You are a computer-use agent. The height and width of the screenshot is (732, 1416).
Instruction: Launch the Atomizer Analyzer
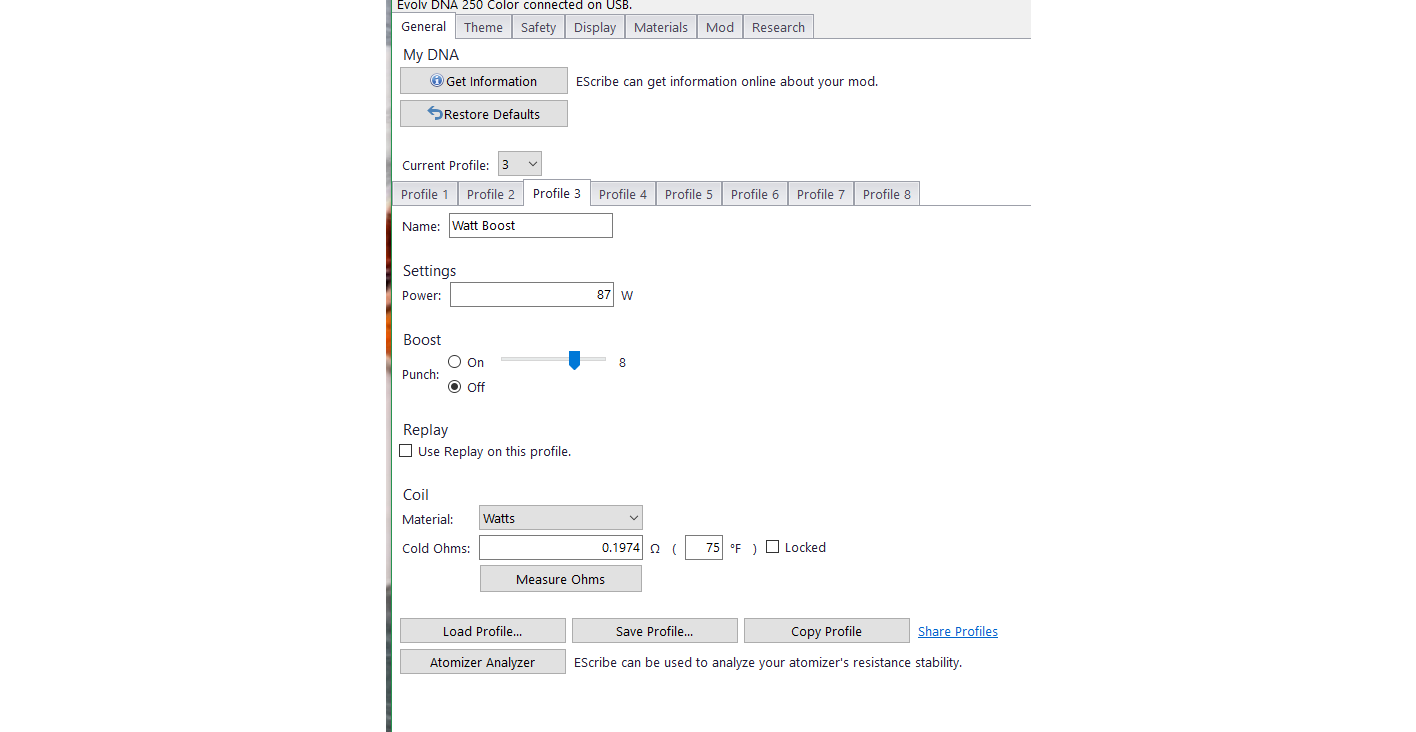(x=482, y=662)
